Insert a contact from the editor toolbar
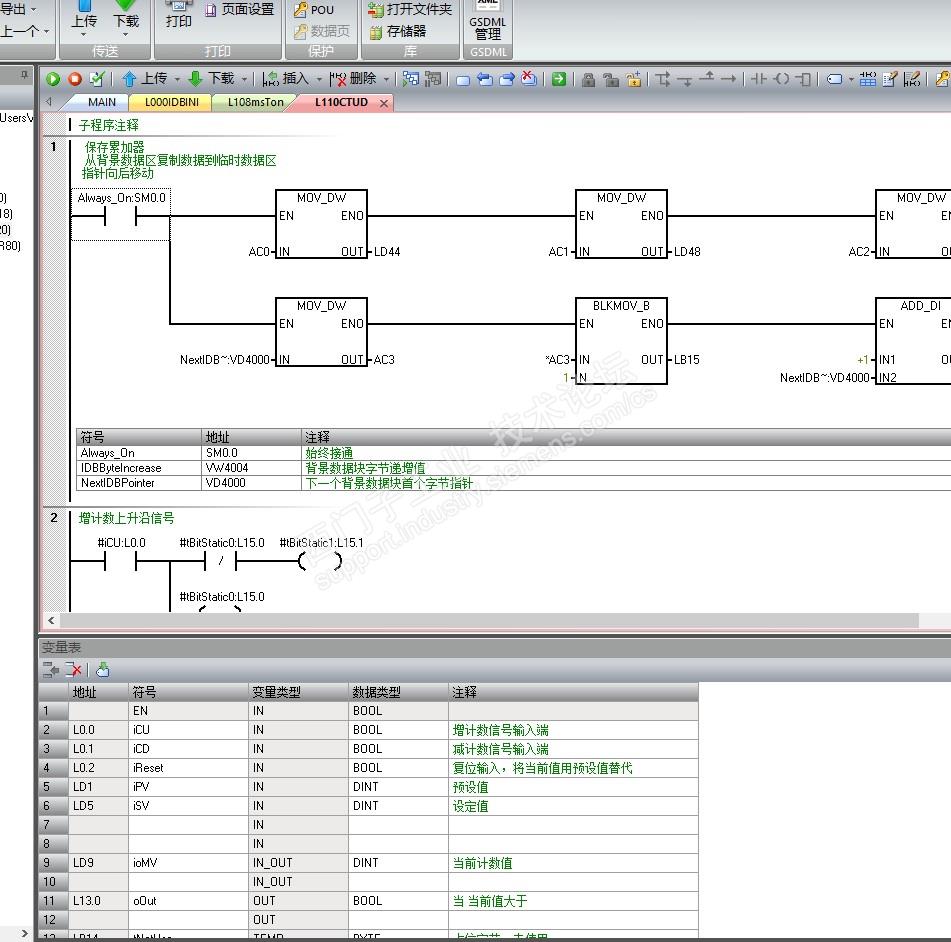This screenshot has width=951, height=942. click(x=758, y=79)
